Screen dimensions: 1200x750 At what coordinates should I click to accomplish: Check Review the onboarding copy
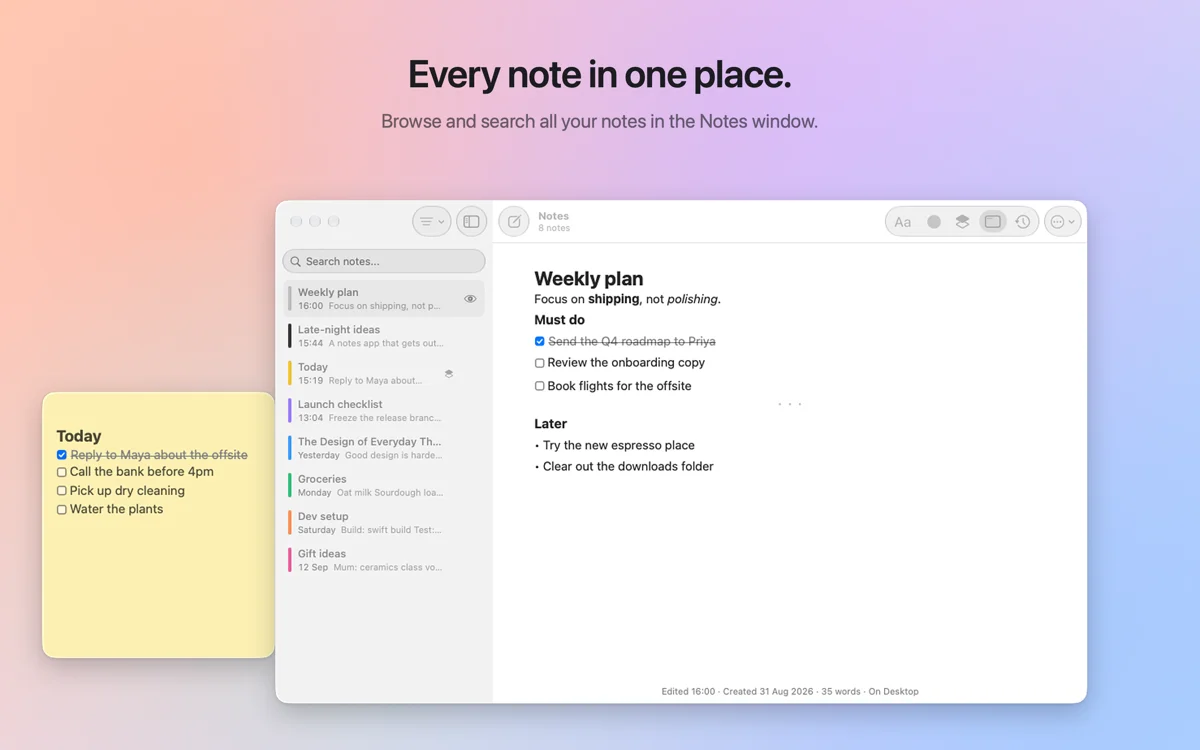[540, 363]
